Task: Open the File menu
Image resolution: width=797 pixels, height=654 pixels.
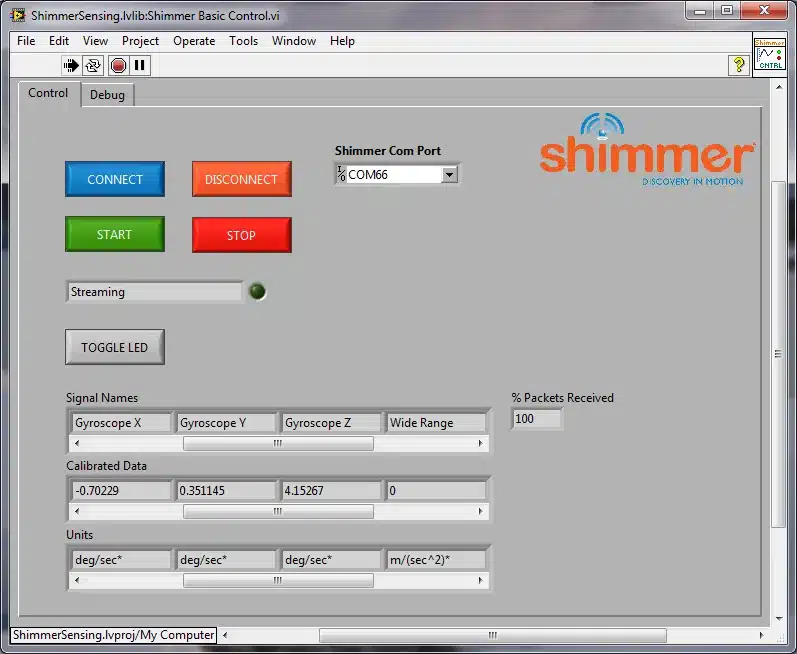Action: [26, 41]
